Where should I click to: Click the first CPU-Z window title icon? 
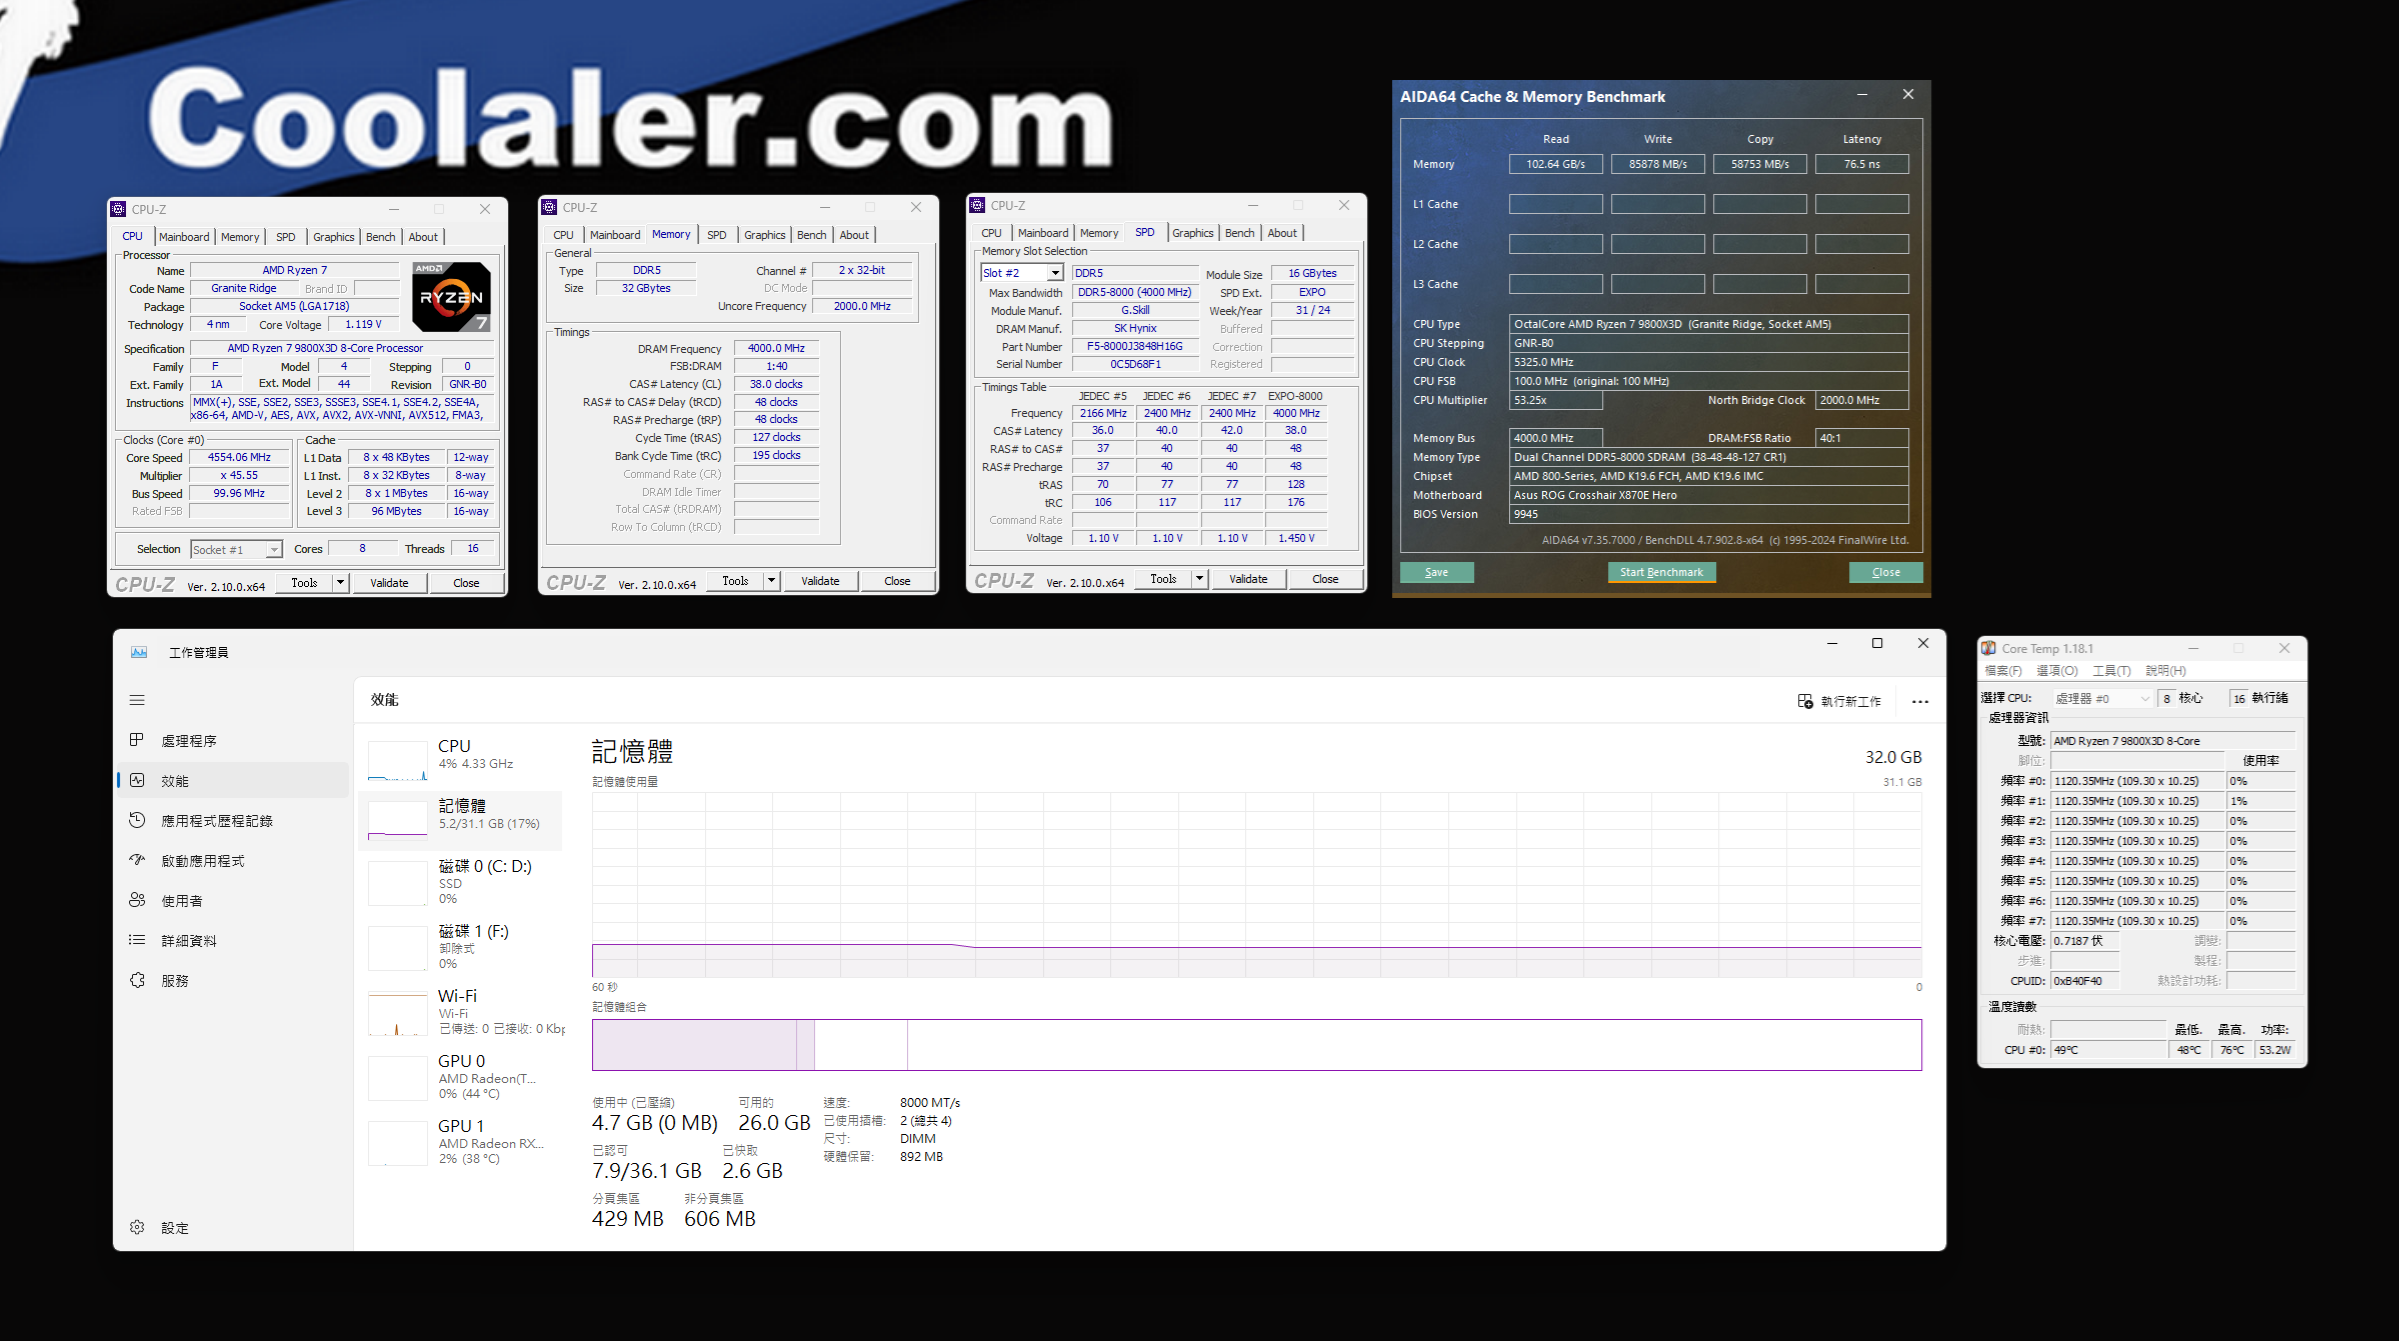click(x=118, y=209)
